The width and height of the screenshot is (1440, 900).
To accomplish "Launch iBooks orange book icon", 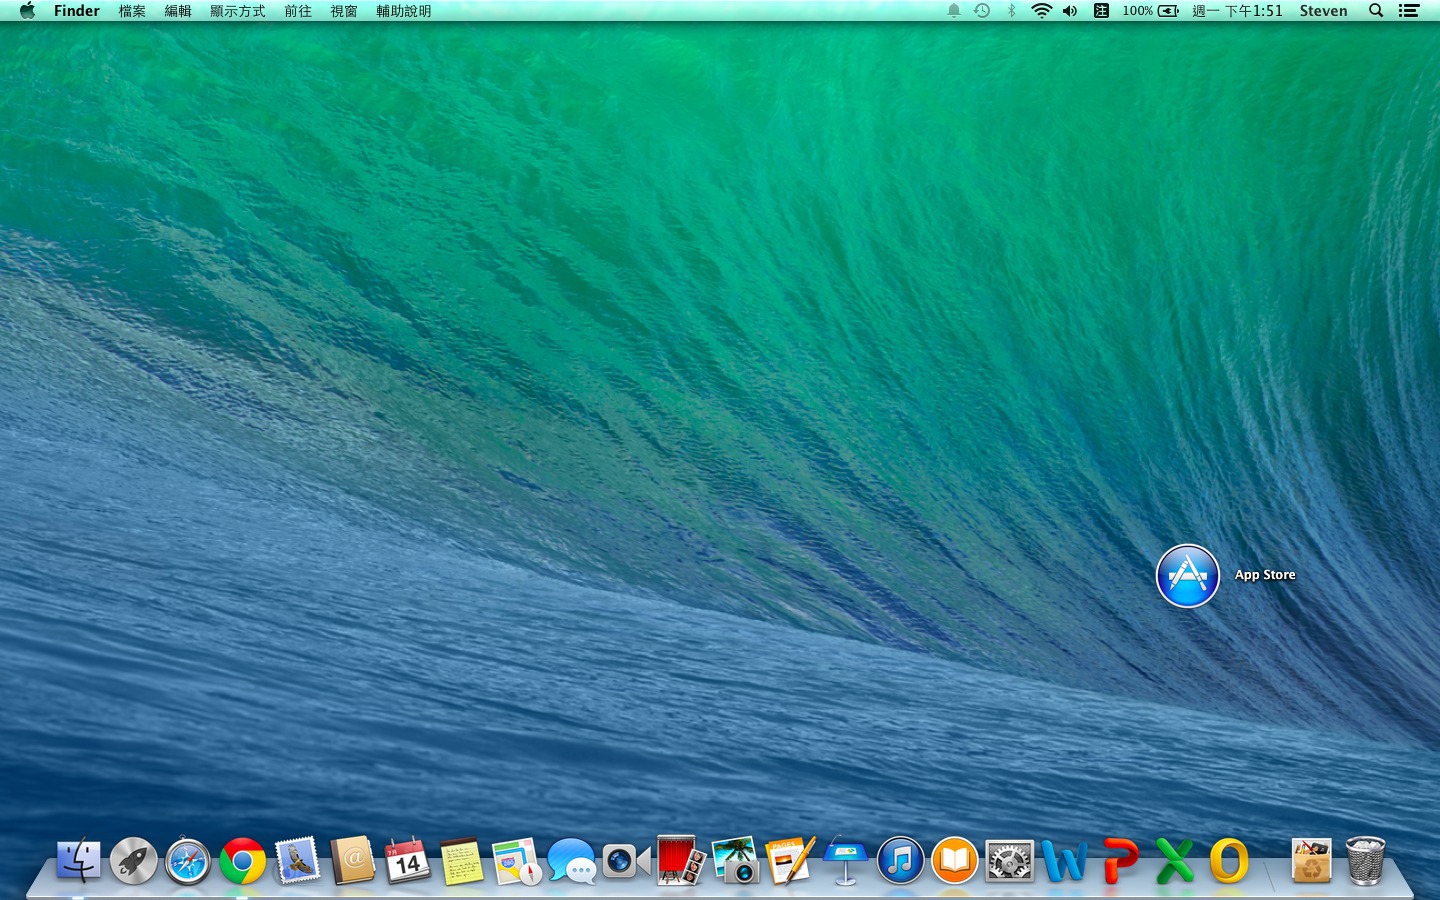I will [x=955, y=860].
